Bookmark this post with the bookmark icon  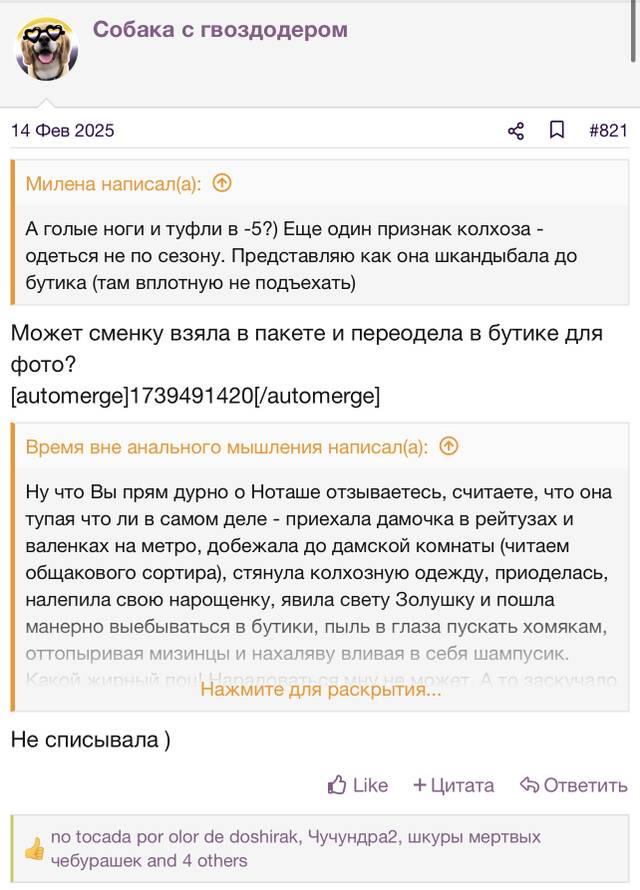(557, 130)
